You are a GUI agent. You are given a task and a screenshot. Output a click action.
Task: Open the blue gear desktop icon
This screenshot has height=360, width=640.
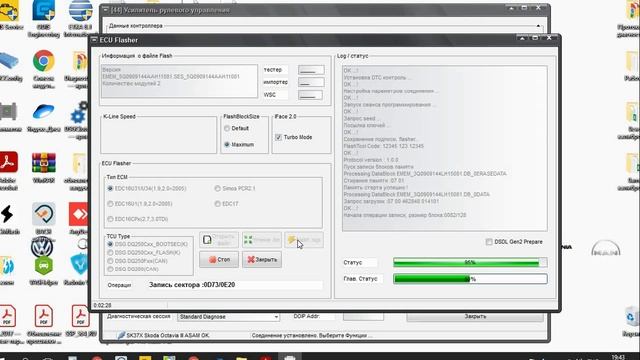pos(79,113)
